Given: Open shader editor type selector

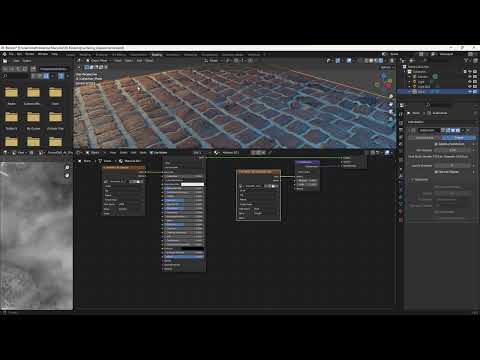Looking at the screenshot, I should point(79,153).
